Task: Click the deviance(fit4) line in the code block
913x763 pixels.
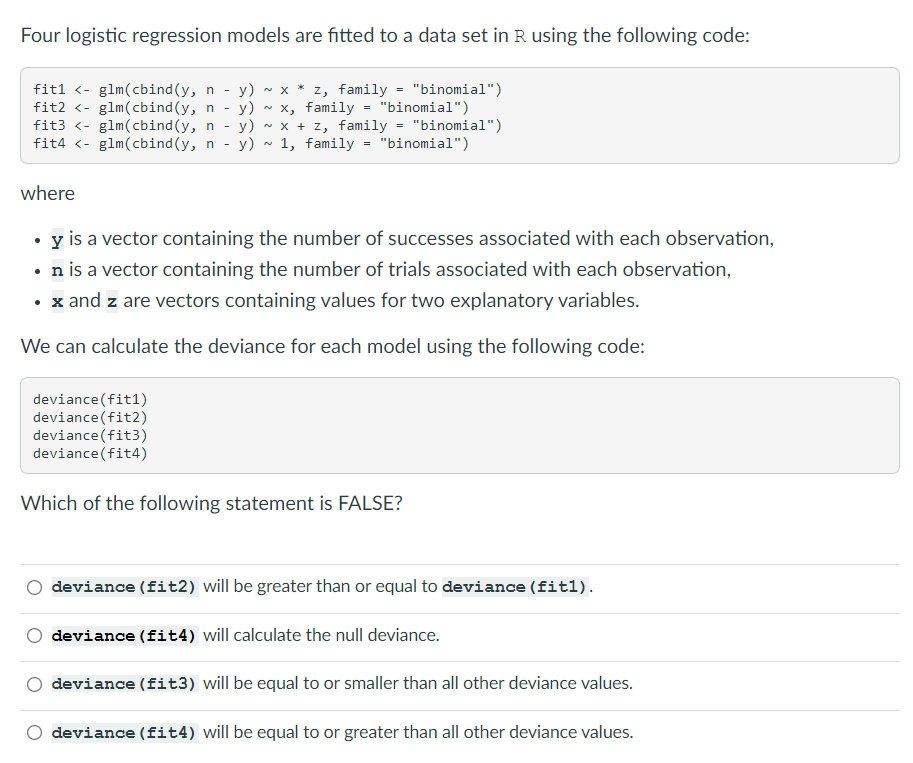Action: 90,454
